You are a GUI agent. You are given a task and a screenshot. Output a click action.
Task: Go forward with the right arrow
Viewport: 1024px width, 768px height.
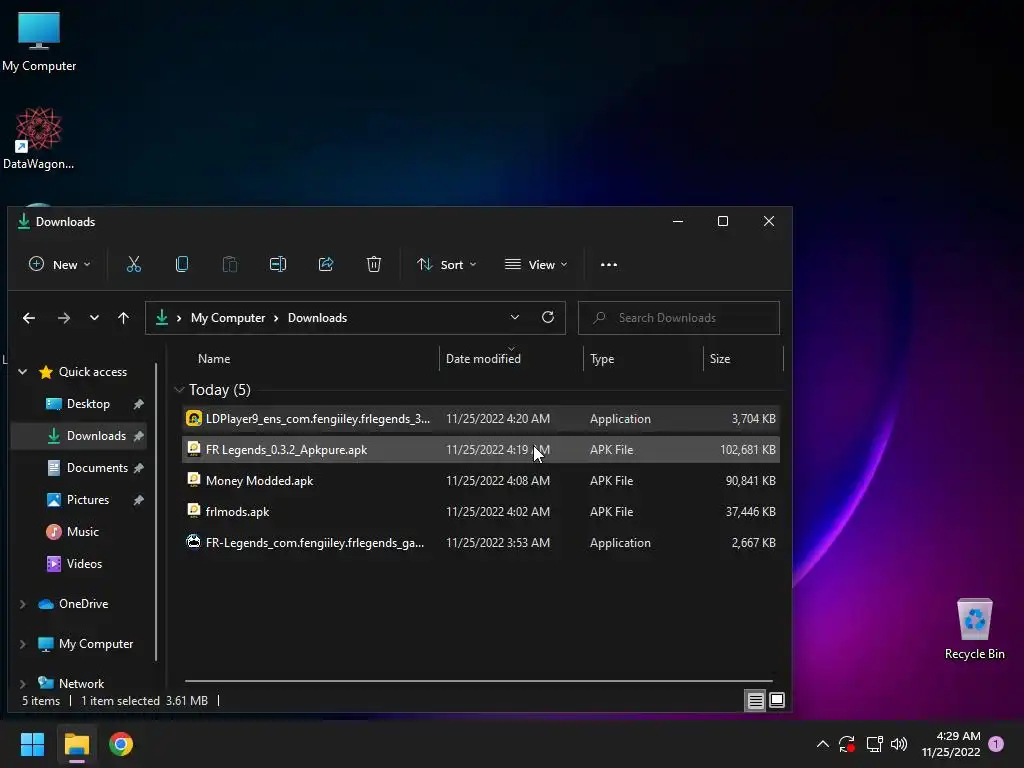[63, 318]
